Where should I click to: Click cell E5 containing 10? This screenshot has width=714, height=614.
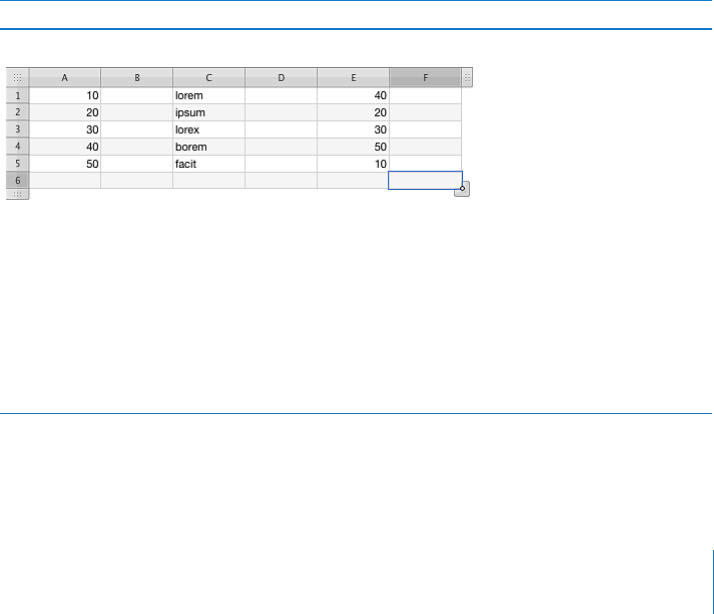(x=353, y=164)
